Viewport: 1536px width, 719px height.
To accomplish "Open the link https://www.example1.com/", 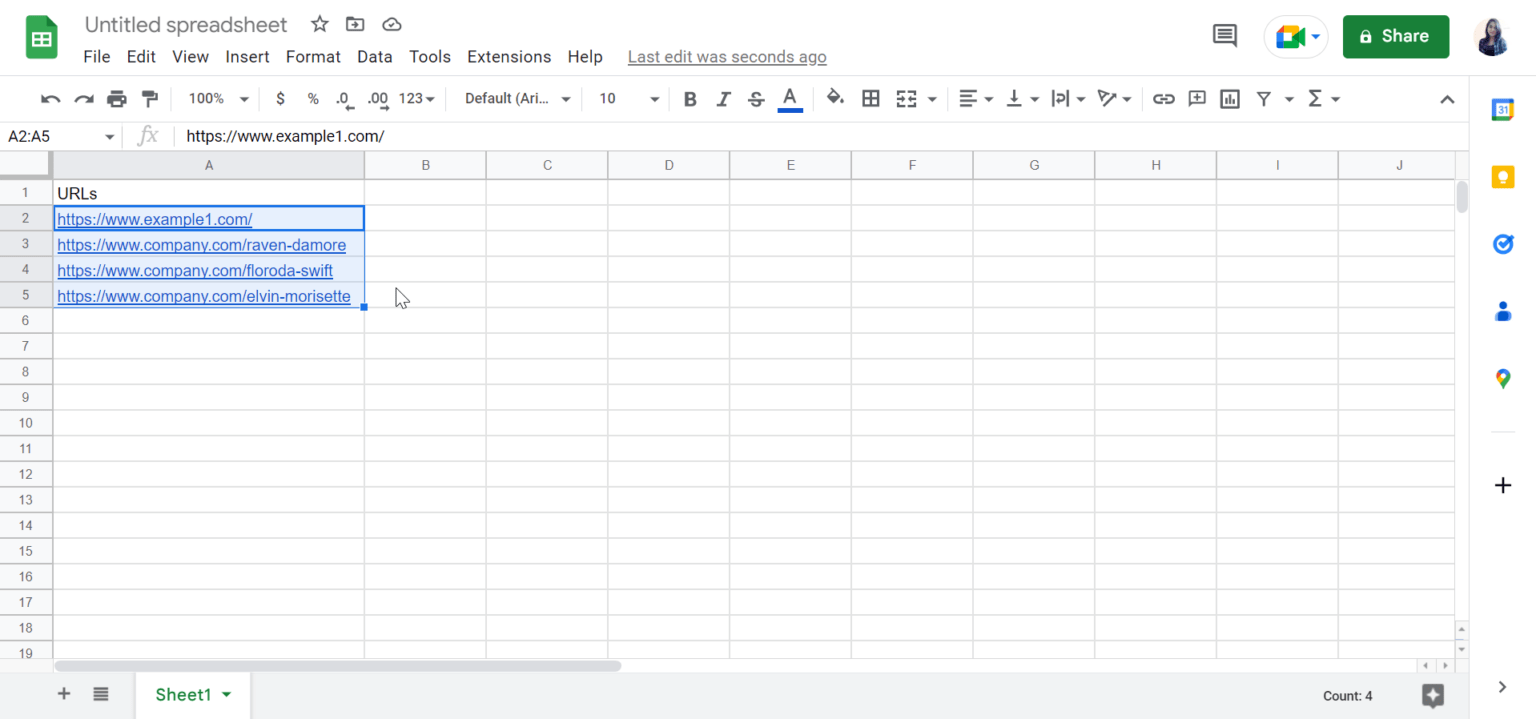I will pos(155,218).
